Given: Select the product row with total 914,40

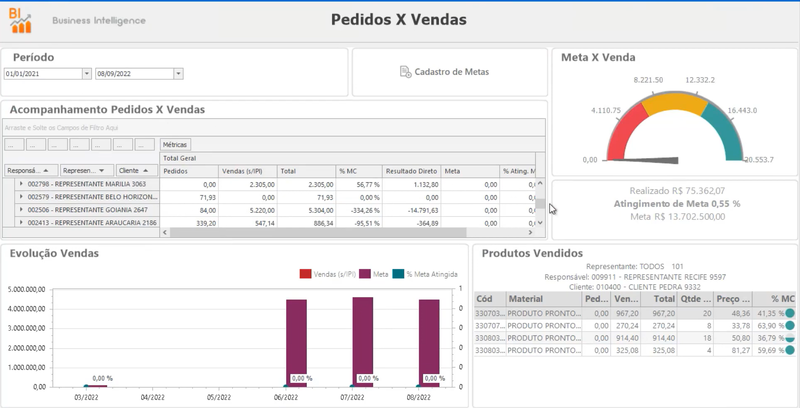Looking at the screenshot, I should (x=635, y=338).
